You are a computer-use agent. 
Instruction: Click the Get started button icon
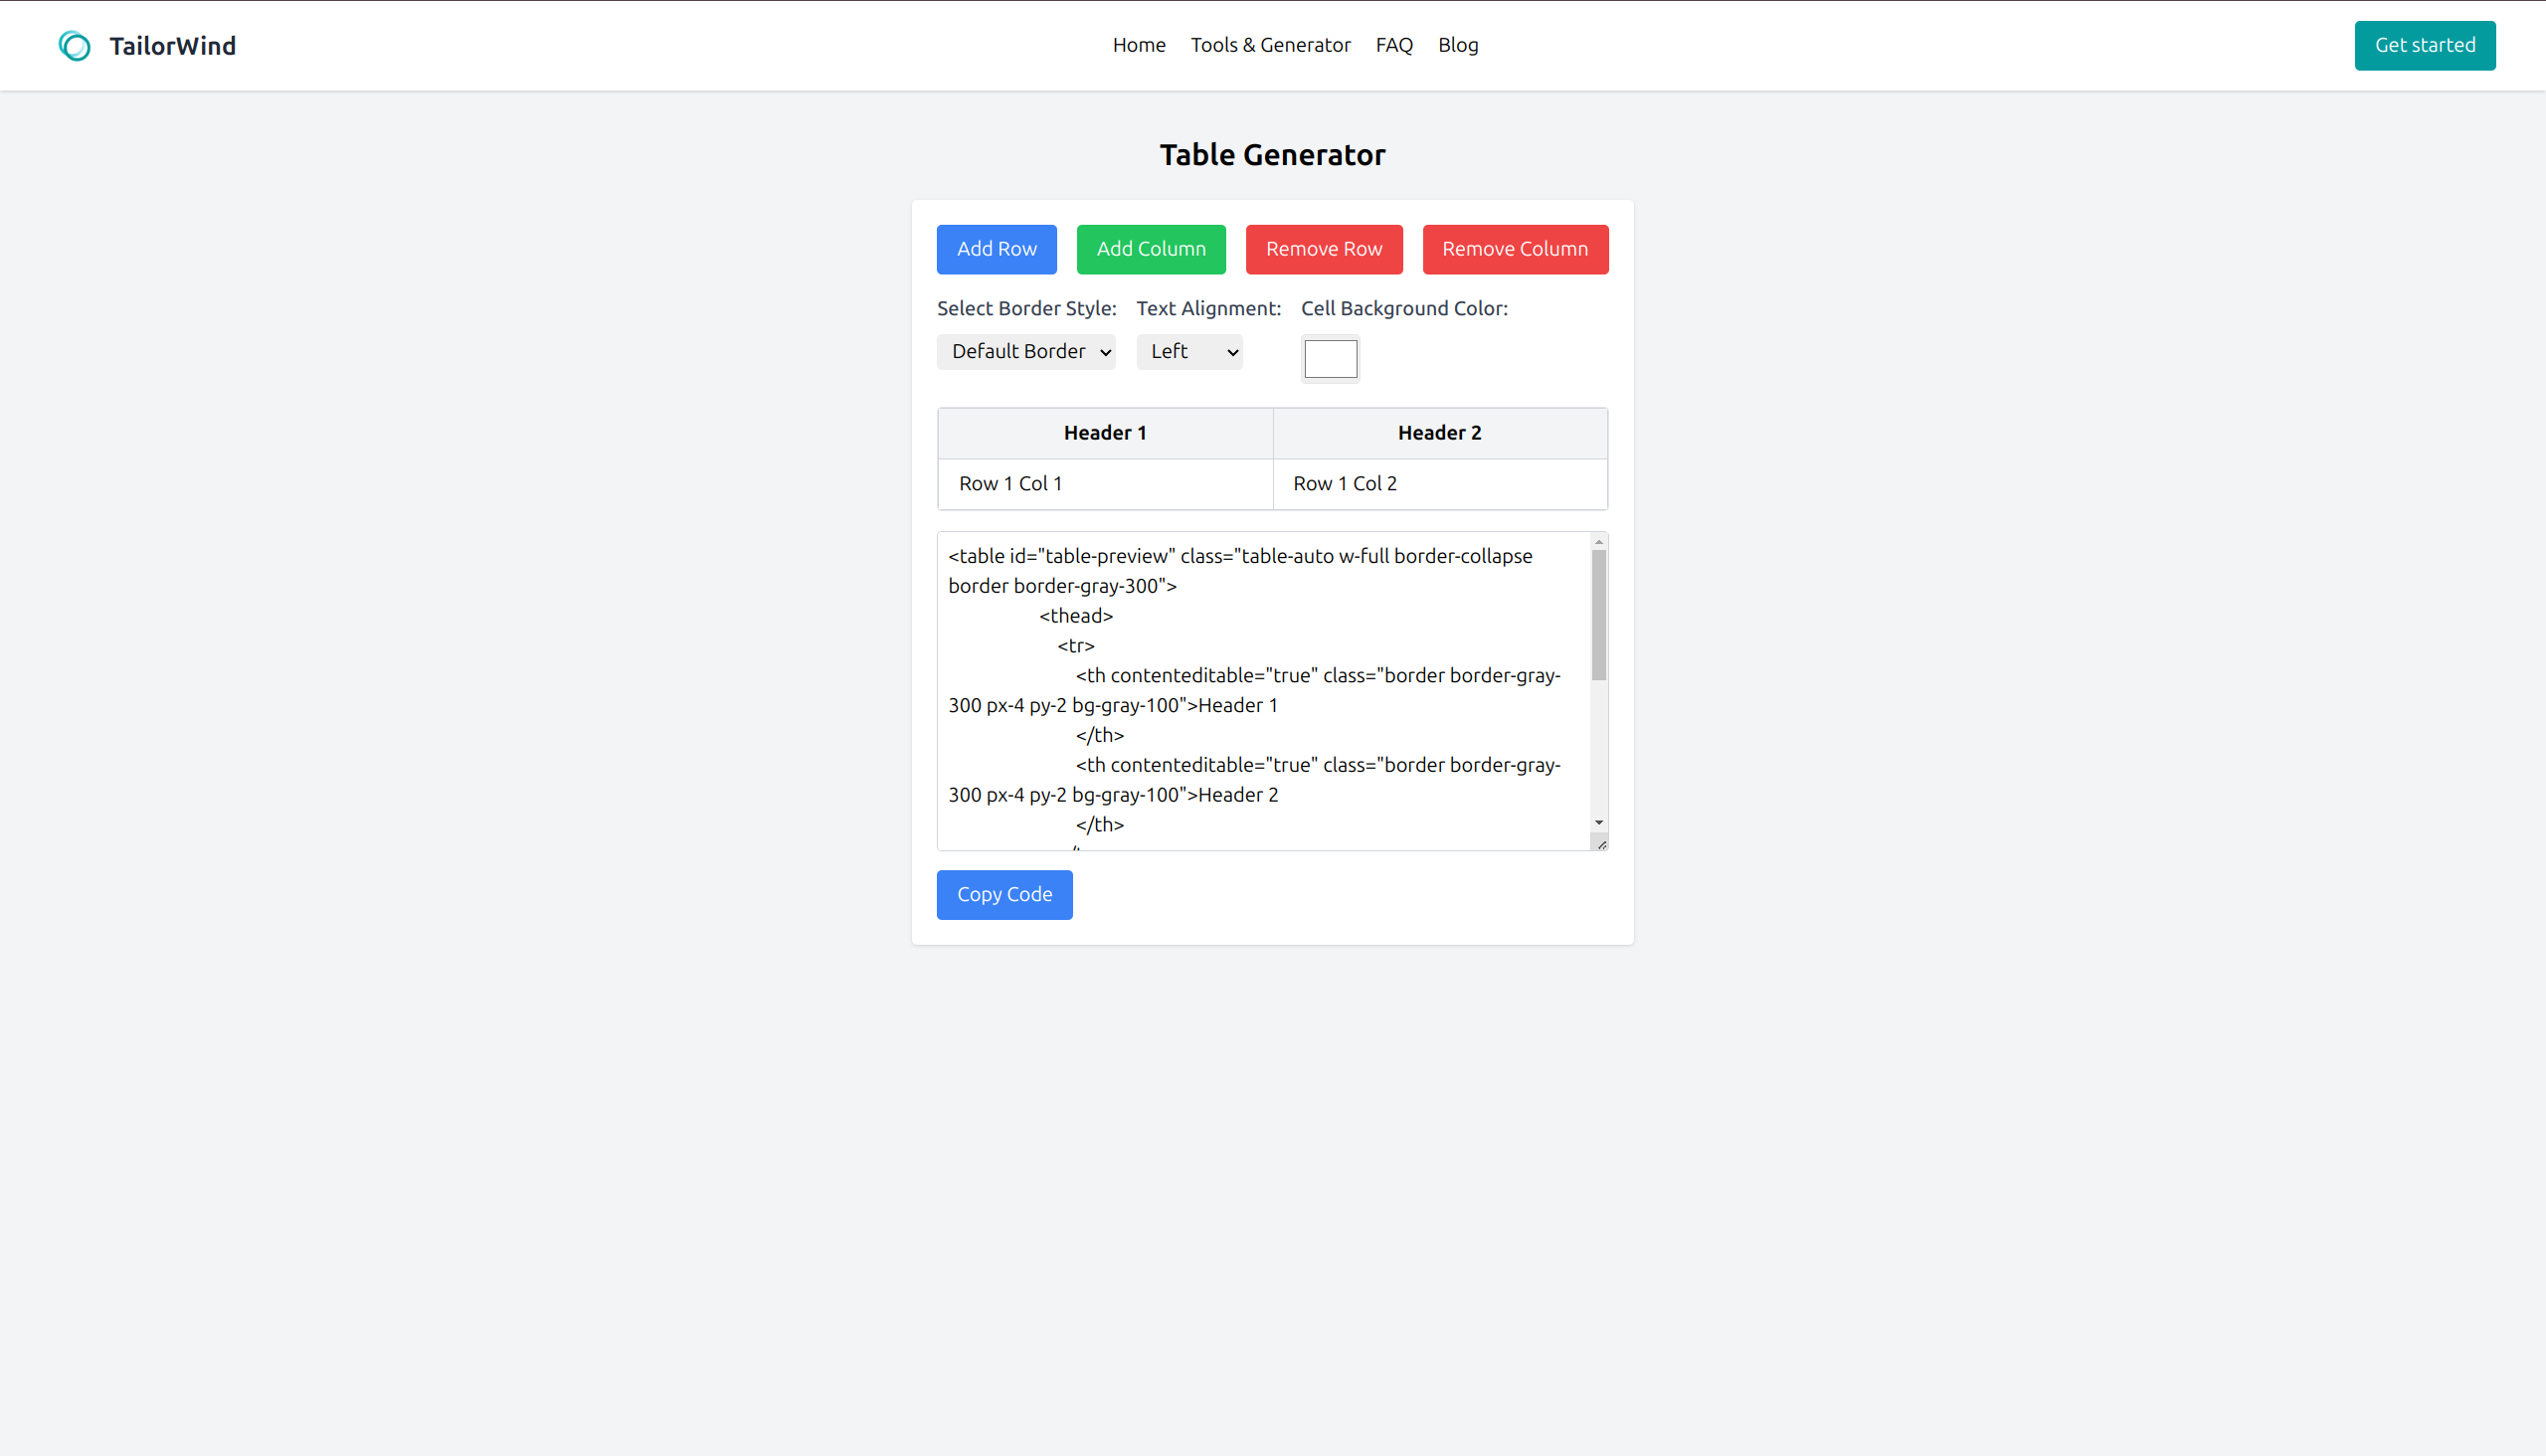[x=2424, y=46]
